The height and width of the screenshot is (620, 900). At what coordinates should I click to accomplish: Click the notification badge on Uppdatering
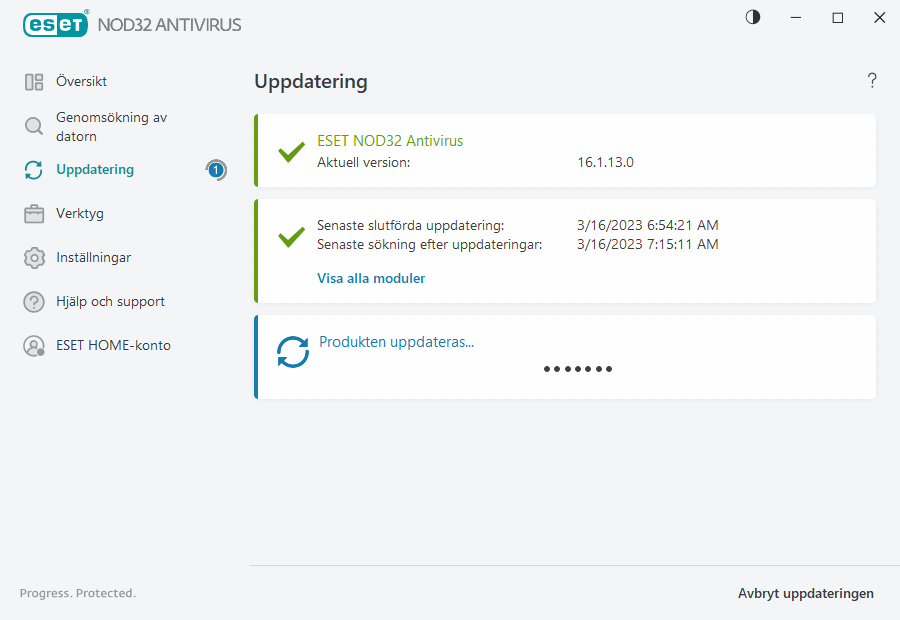pyautogui.click(x=216, y=170)
